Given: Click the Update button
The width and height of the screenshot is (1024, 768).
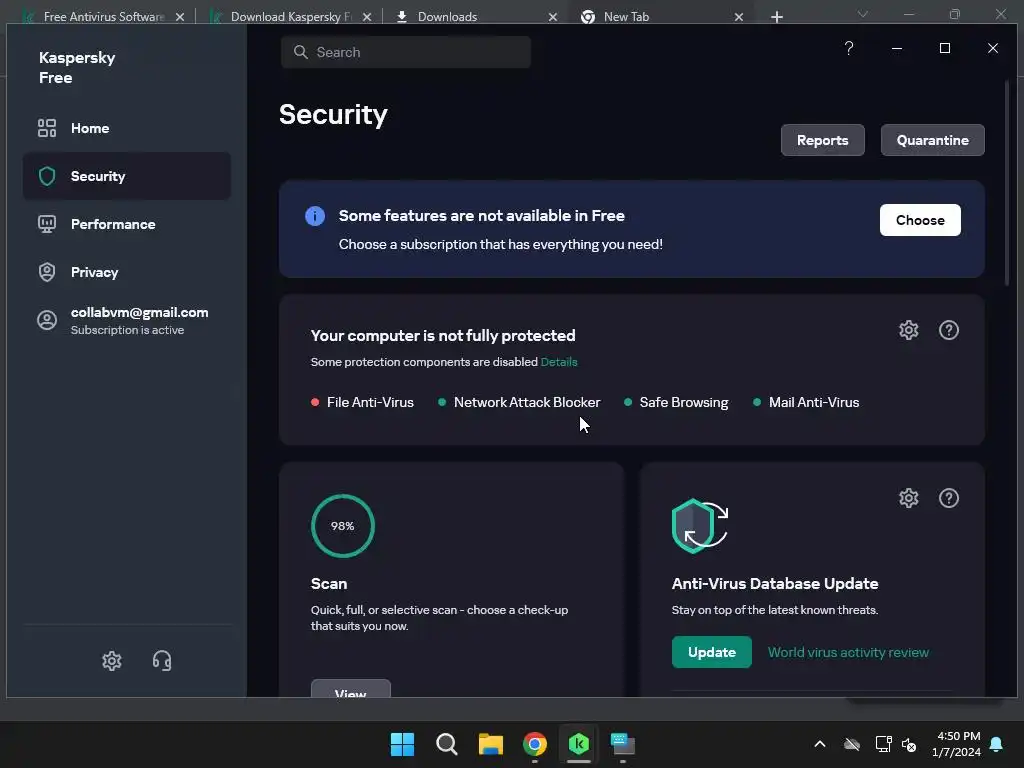Looking at the screenshot, I should click(x=711, y=652).
